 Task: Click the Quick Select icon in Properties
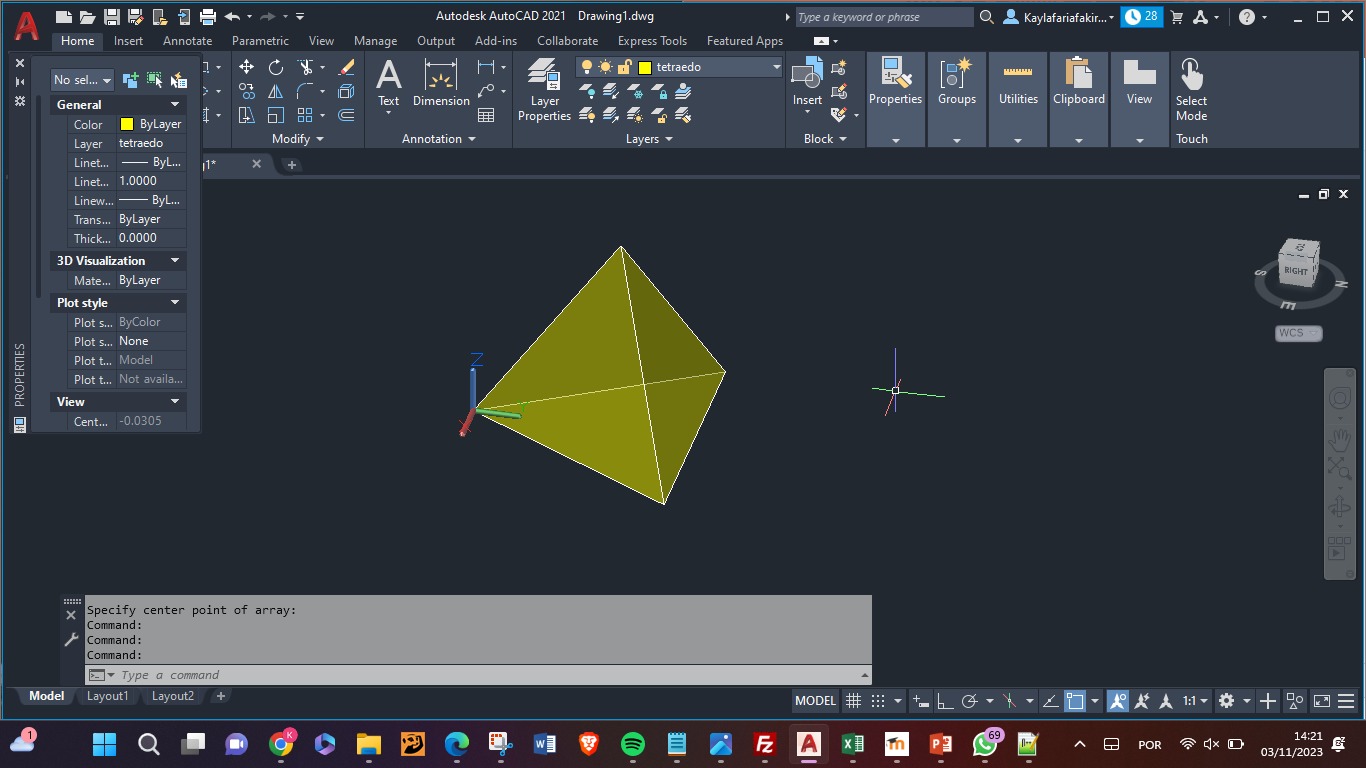(x=178, y=80)
